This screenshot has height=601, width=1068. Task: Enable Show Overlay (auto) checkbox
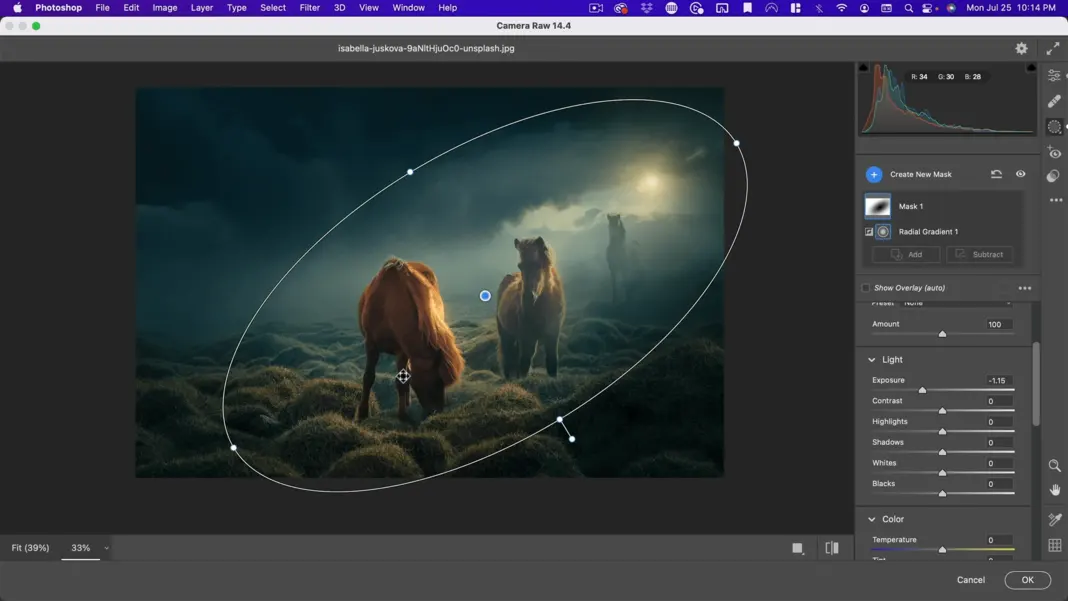coord(865,288)
